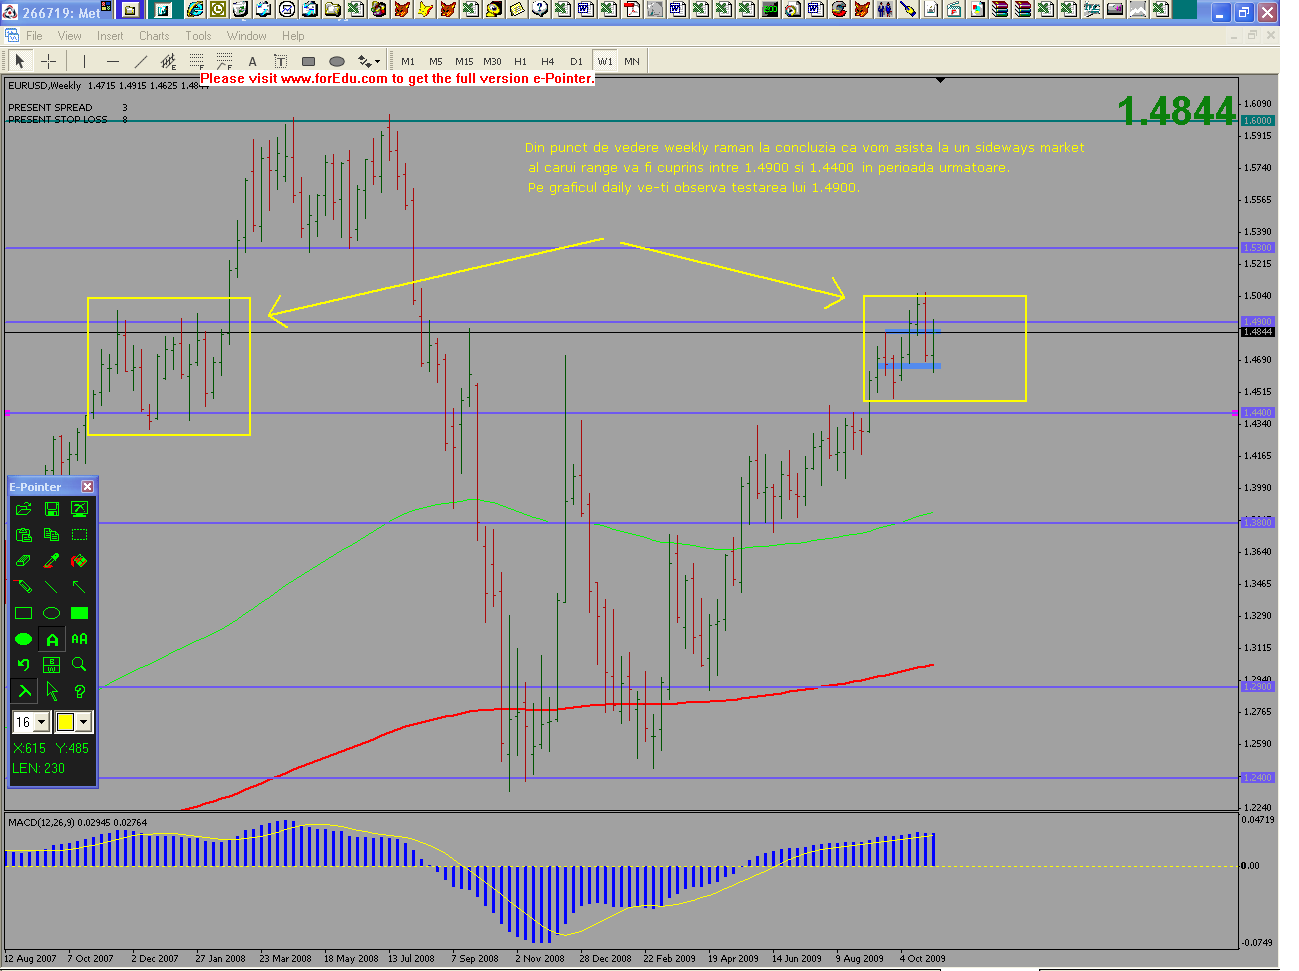Switch chart to MN monthly timeframe
The image size is (1299, 971).
632,61
